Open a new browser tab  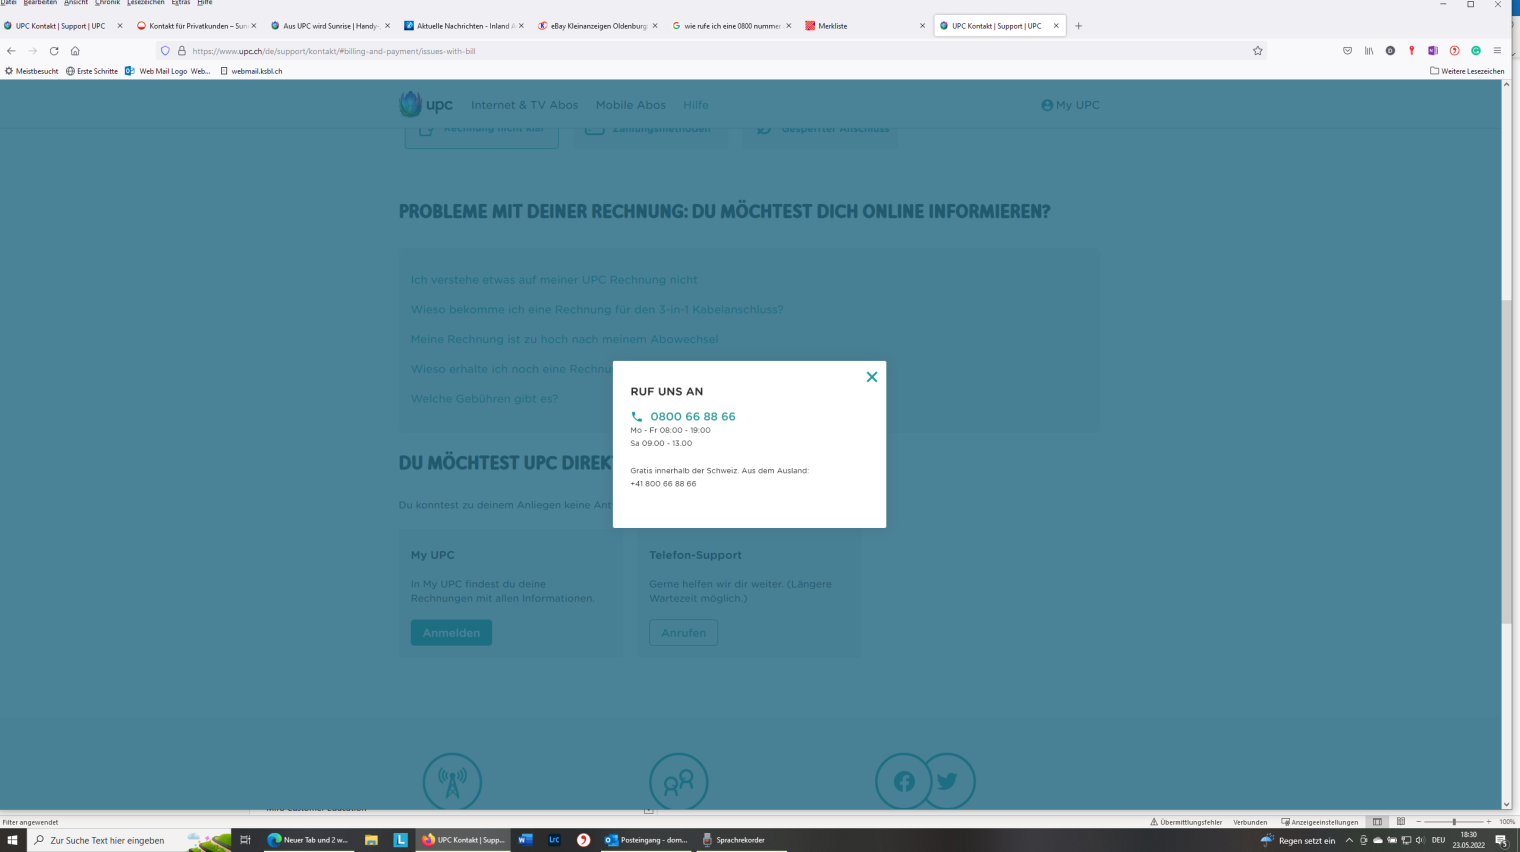click(x=1078, y=26)
